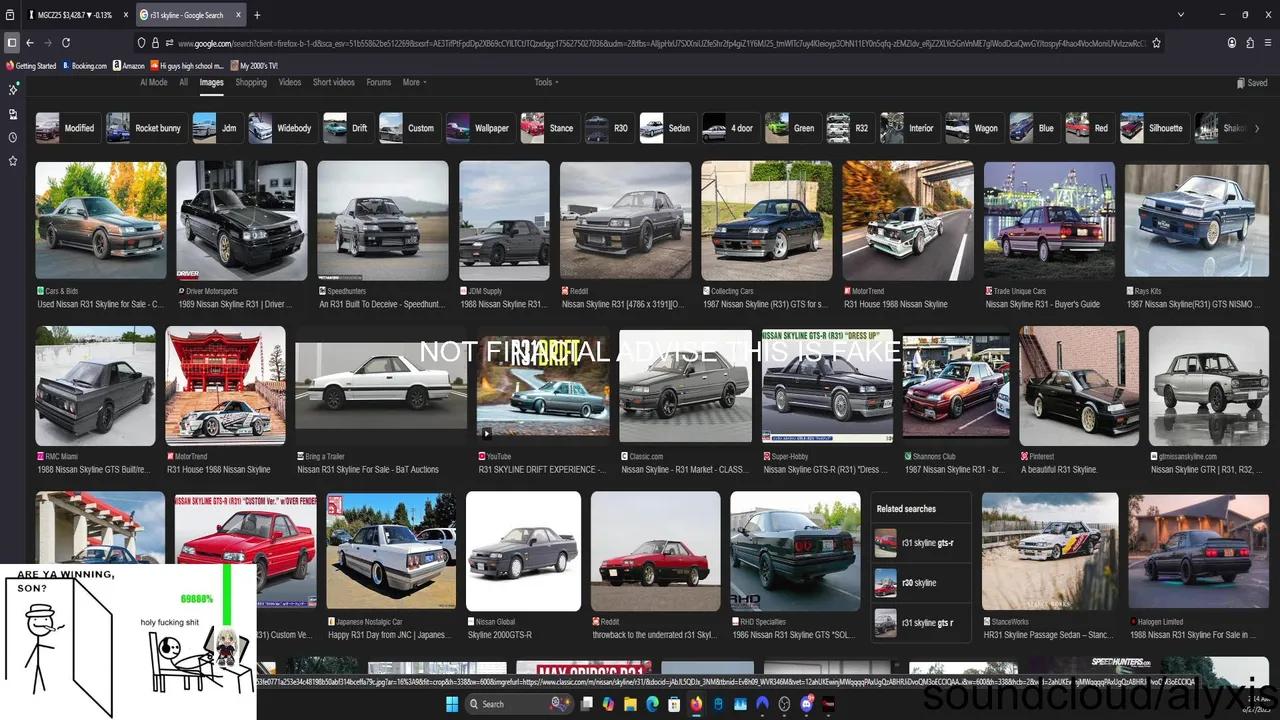The height and width of the screenshot is (720, 1280).
Task: Select the Green filter chip
Action: (791, 128)
